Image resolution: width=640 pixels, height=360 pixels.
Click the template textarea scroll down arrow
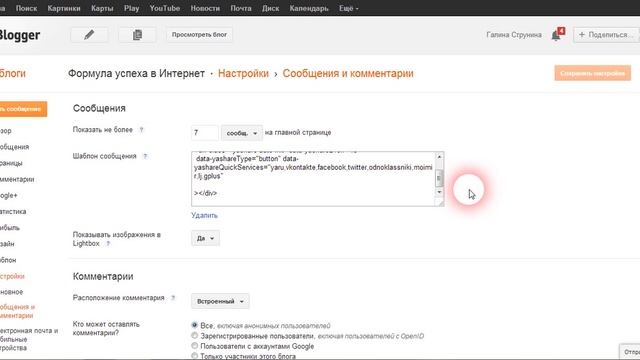439,192
